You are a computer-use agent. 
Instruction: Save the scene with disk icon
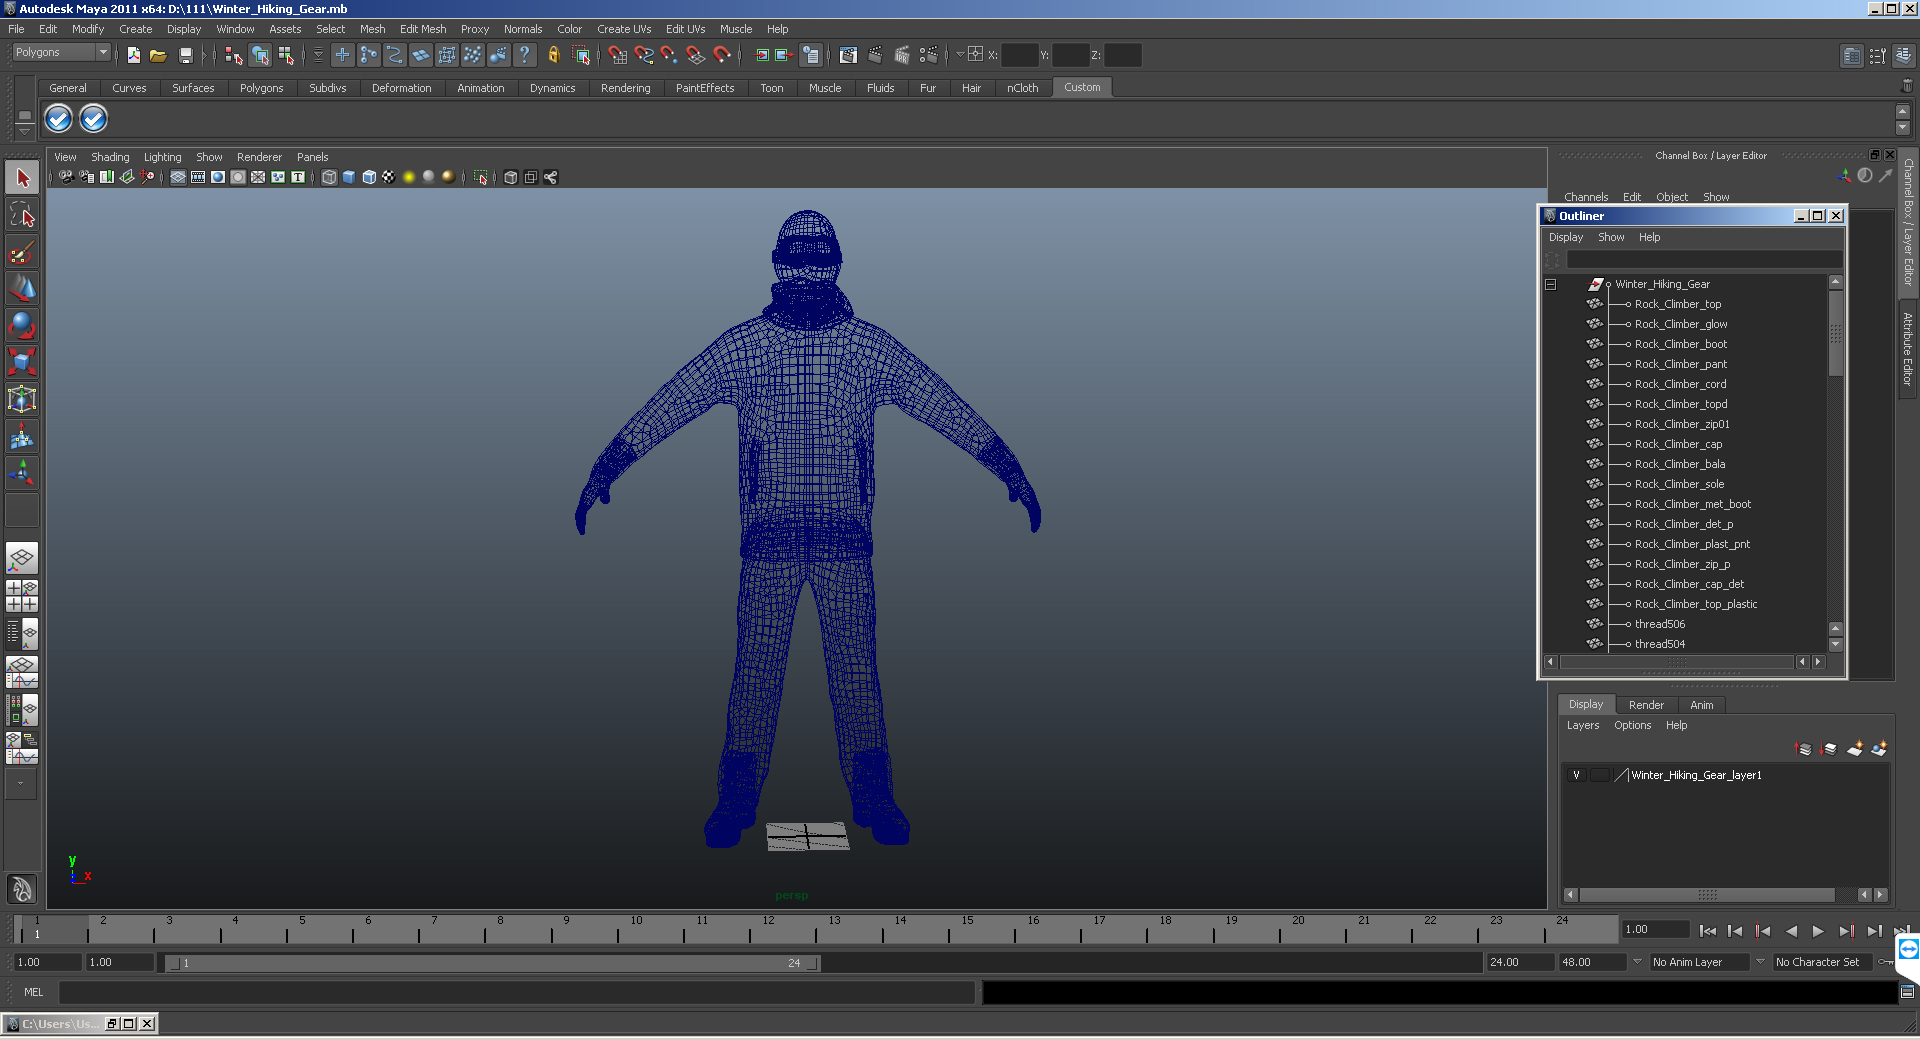(185, 55)
